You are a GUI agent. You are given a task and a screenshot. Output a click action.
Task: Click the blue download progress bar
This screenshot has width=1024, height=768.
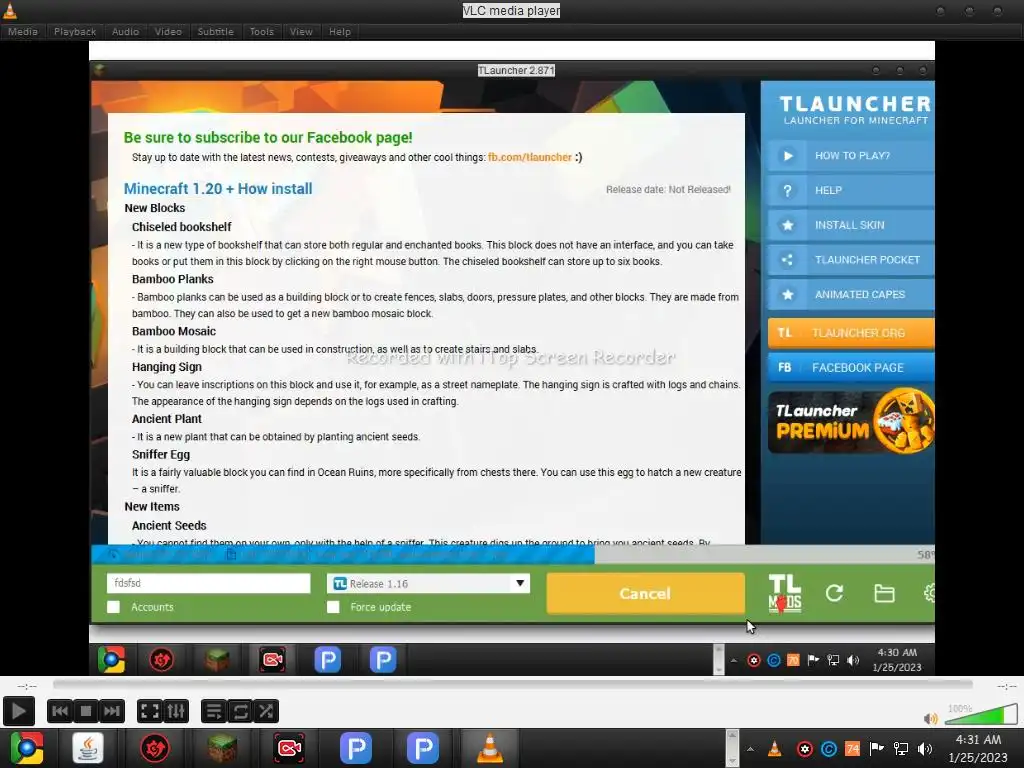(x=343, y=554)
